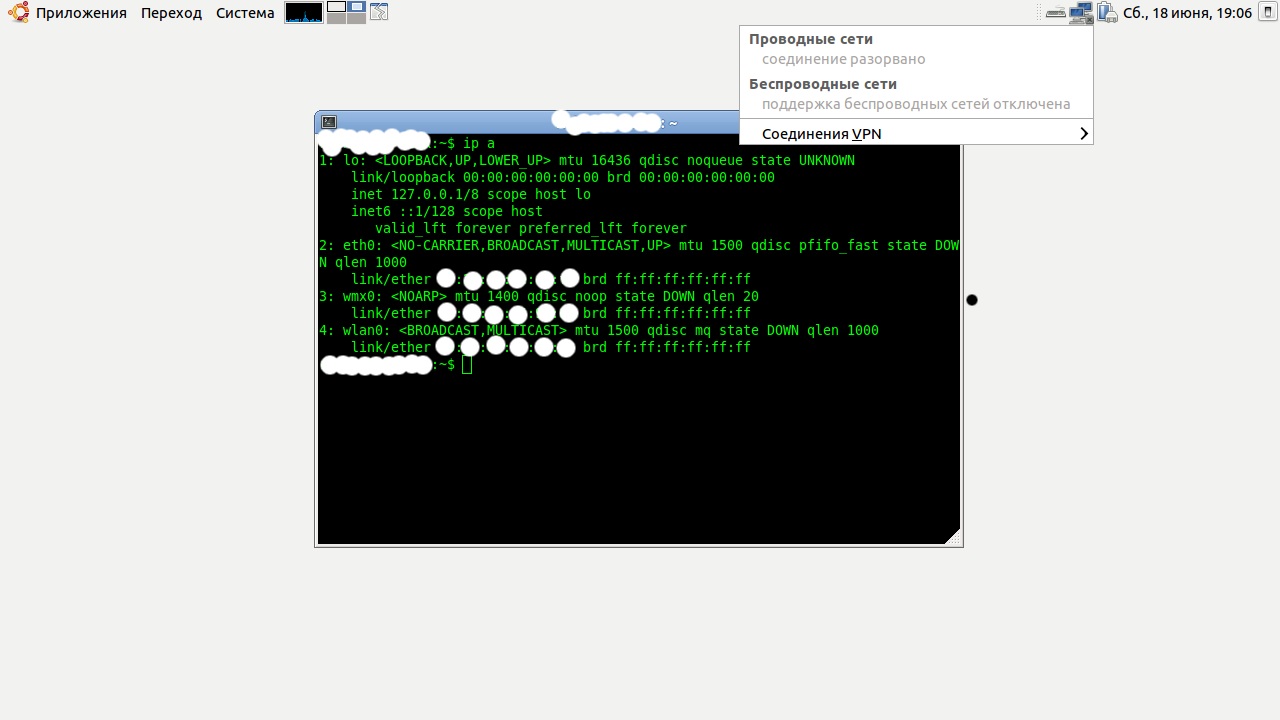Select the highlighted top-right workspace

point(356,7)
